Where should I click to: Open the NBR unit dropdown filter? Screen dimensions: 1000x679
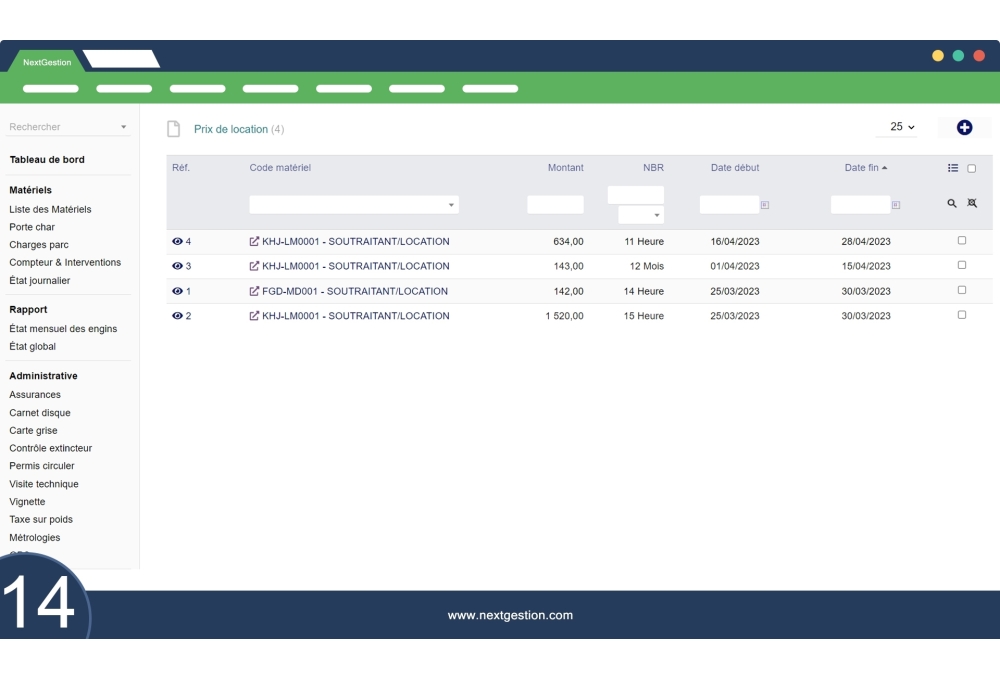[x=641, y=215]
